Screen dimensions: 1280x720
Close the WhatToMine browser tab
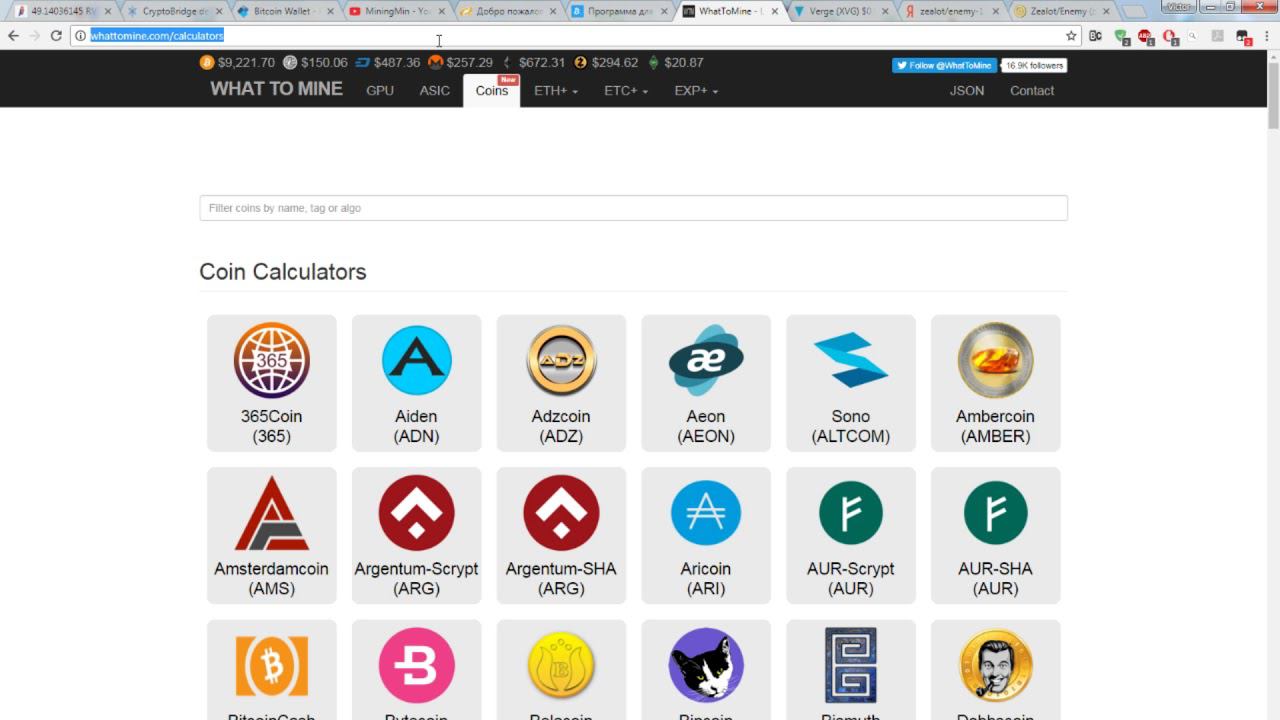tap(774, 12)
